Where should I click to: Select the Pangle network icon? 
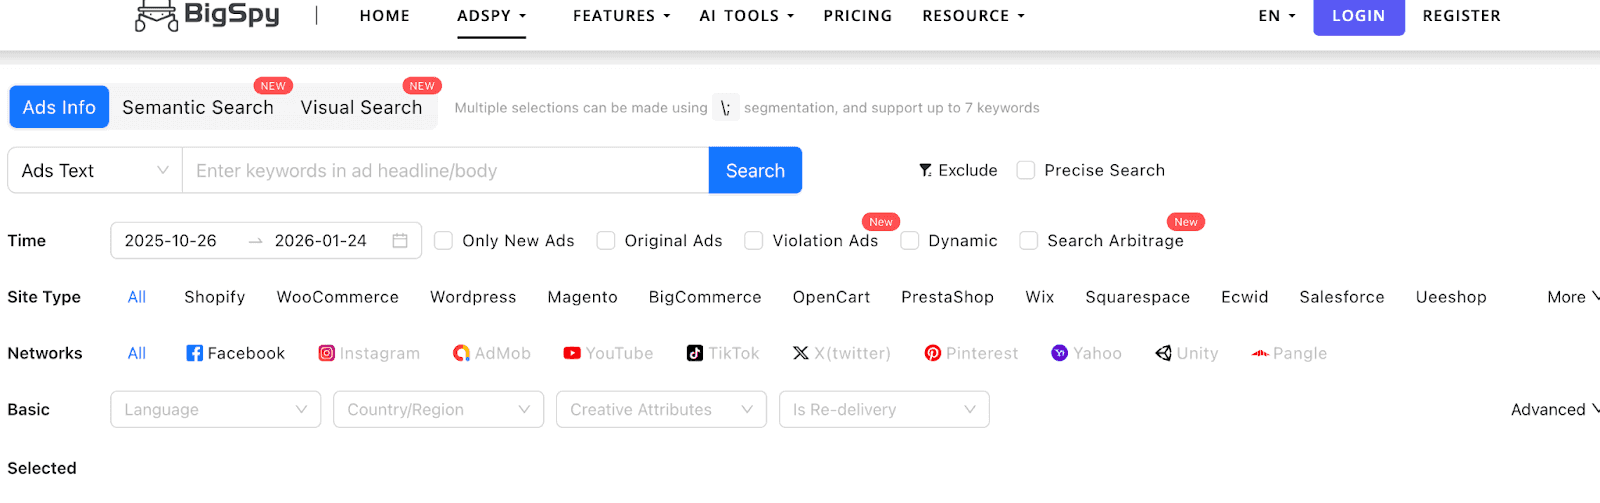coord(1260,353)
